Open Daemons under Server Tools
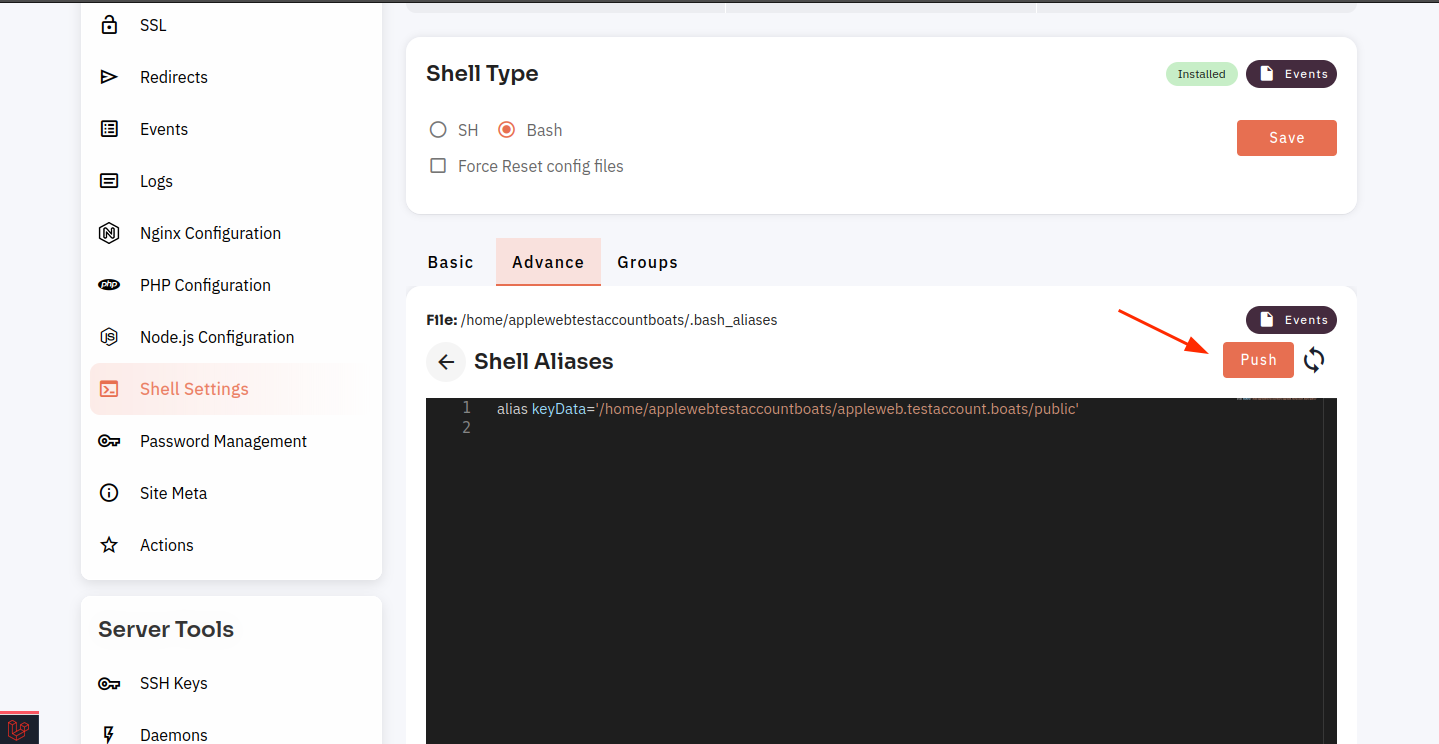The width and height of the screenshot is (1439, 744). [230, 733]
